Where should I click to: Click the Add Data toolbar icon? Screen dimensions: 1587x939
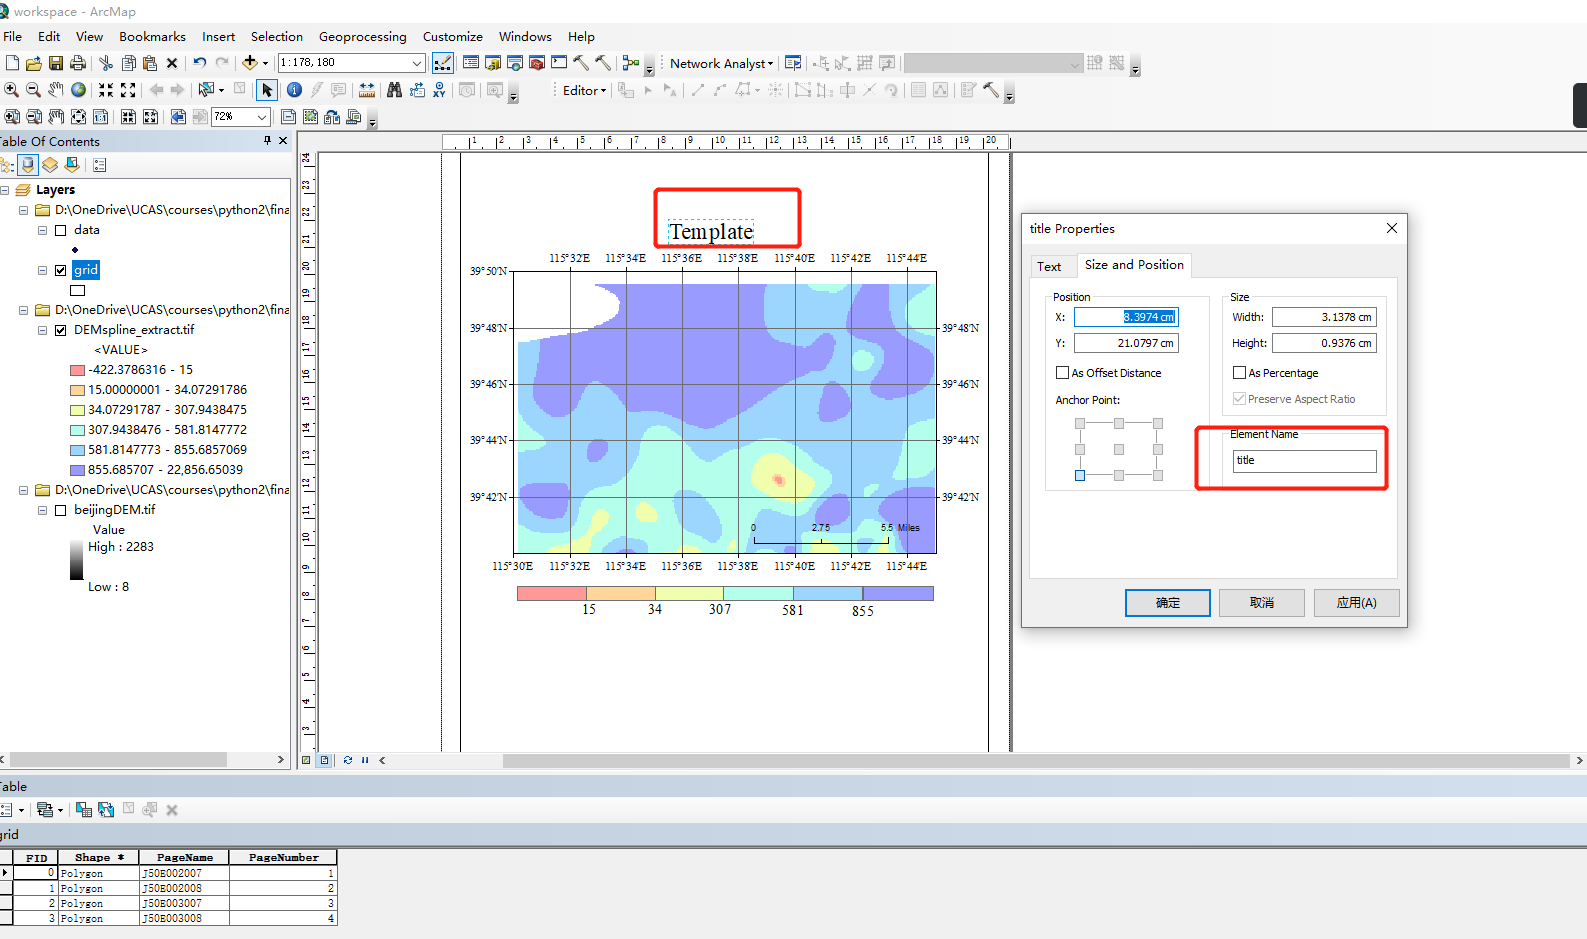[250, 63]
